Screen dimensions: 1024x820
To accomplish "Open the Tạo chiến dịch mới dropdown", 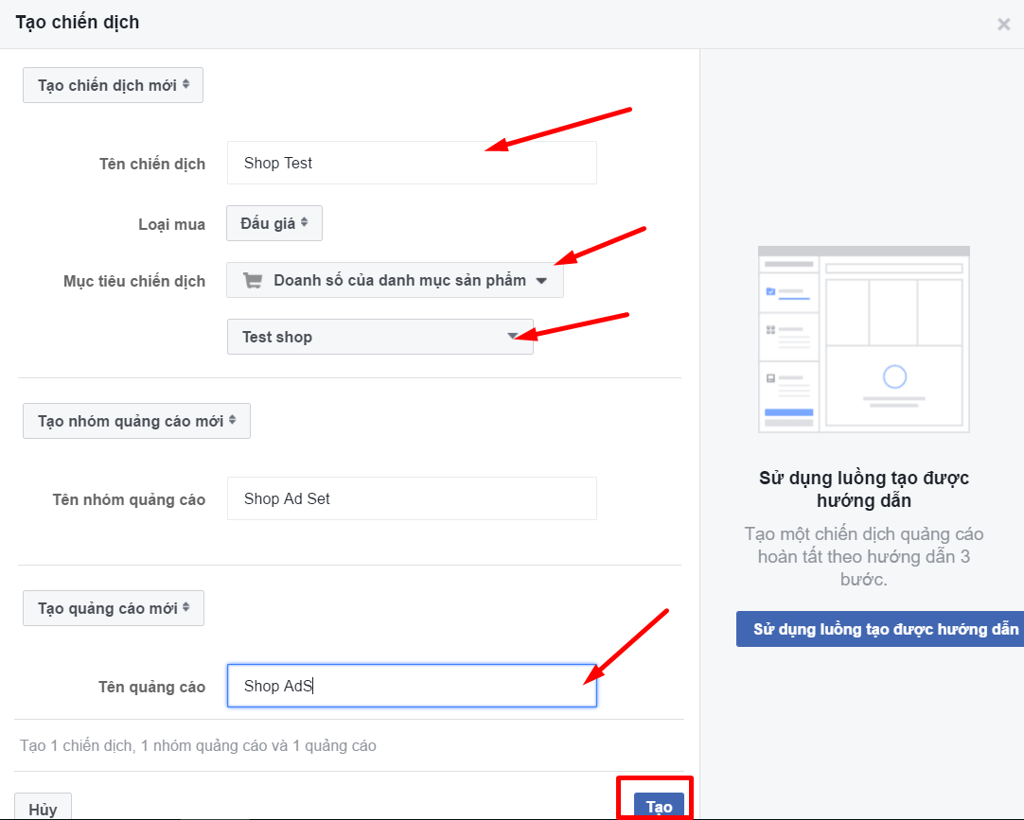I will 113,85.
